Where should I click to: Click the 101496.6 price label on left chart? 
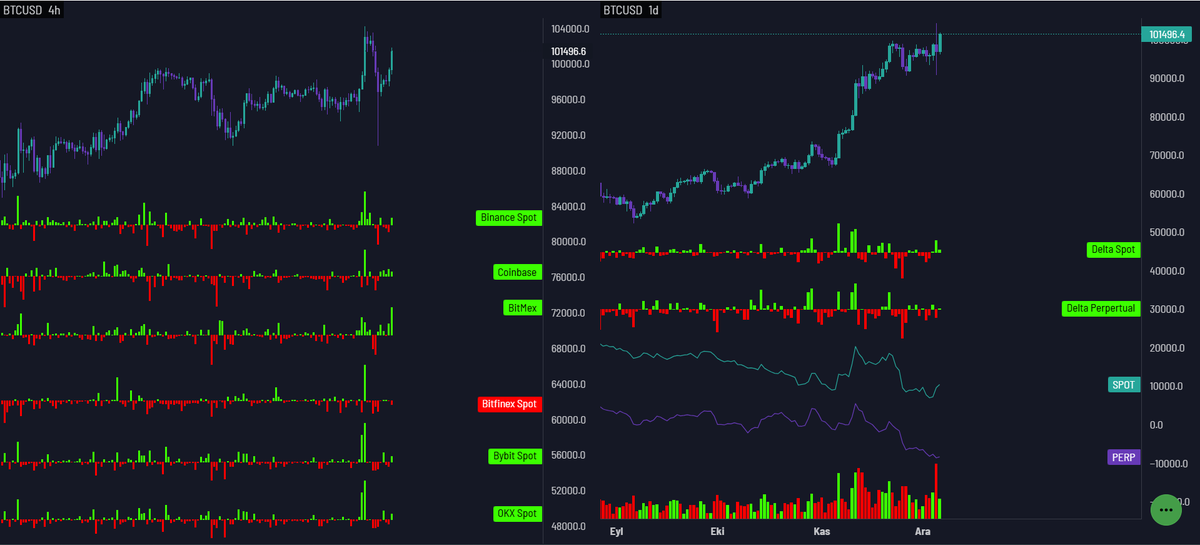569,51
